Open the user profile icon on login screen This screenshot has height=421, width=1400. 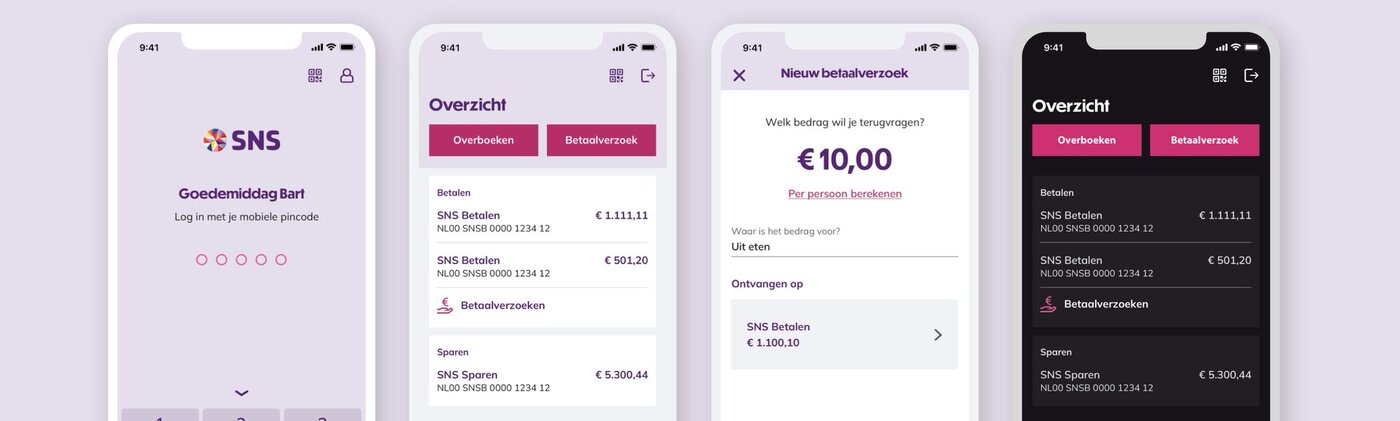[x=347, y=76]
